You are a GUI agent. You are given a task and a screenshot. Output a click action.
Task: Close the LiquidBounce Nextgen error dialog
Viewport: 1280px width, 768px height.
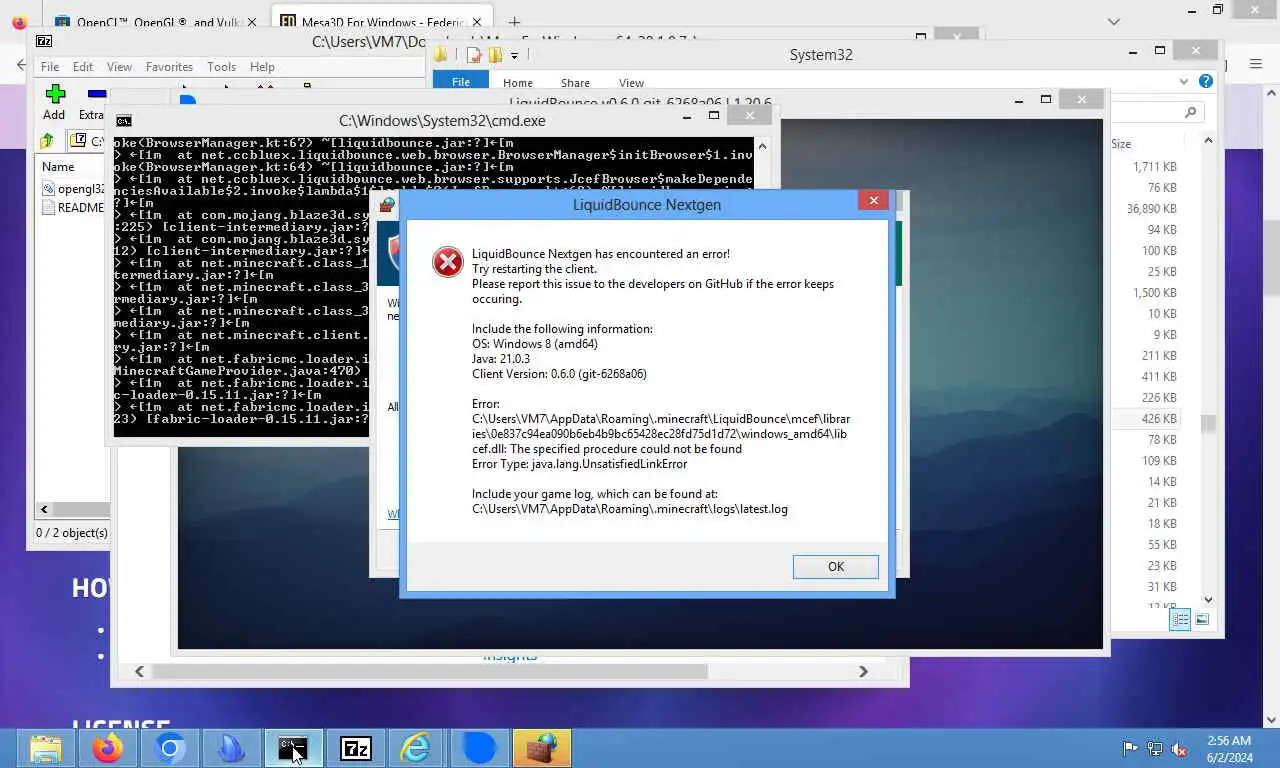[x=873, y=201]
